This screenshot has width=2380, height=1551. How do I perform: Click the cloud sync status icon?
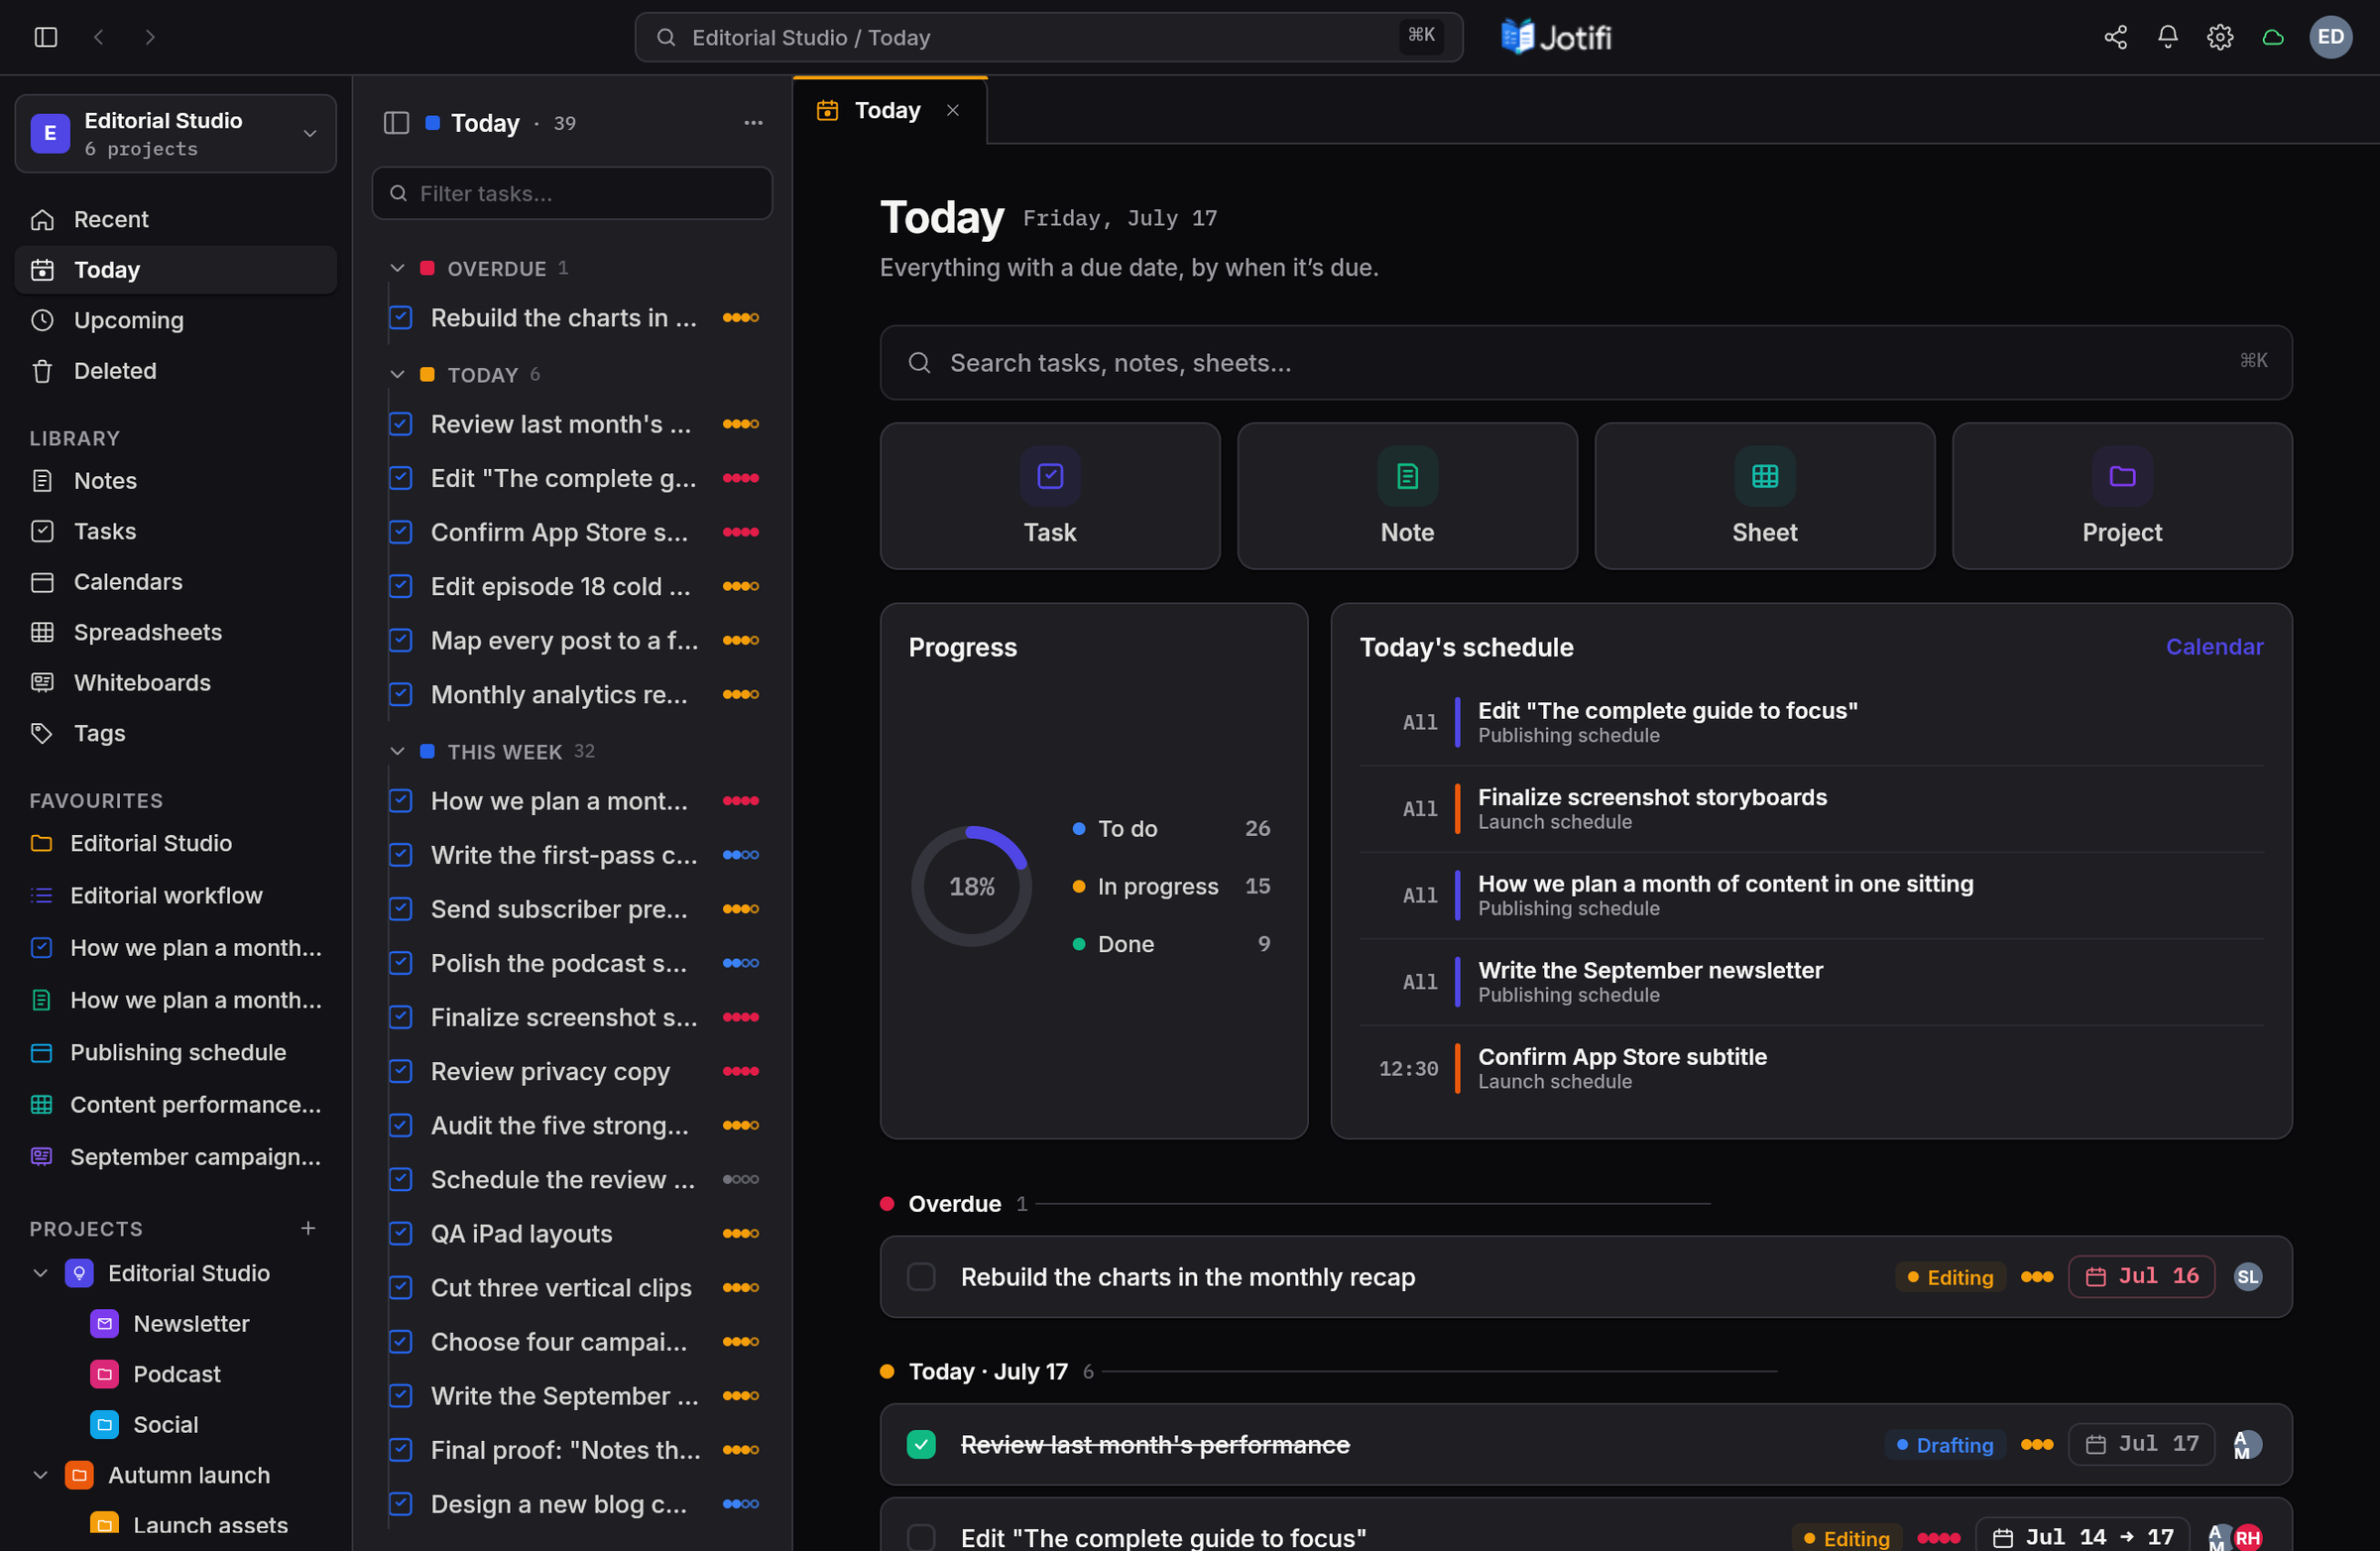click(x=2273, y=37)
